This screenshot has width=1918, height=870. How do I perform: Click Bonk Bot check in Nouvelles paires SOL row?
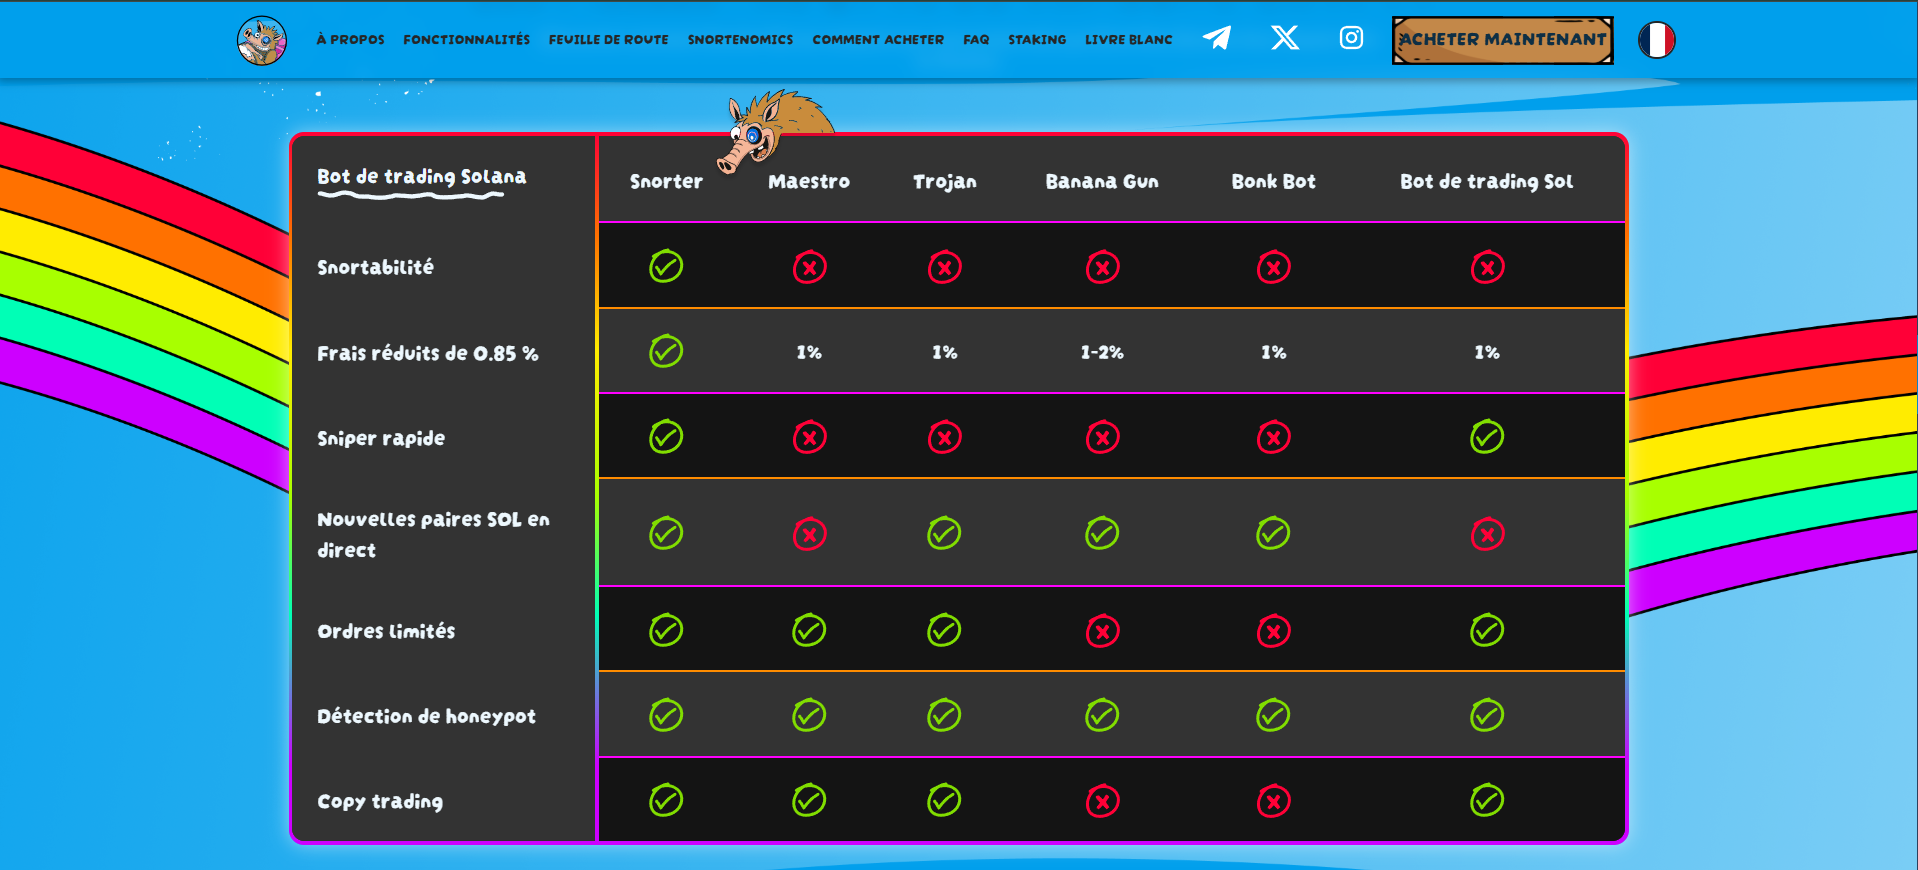click(x=1273, y=533)
